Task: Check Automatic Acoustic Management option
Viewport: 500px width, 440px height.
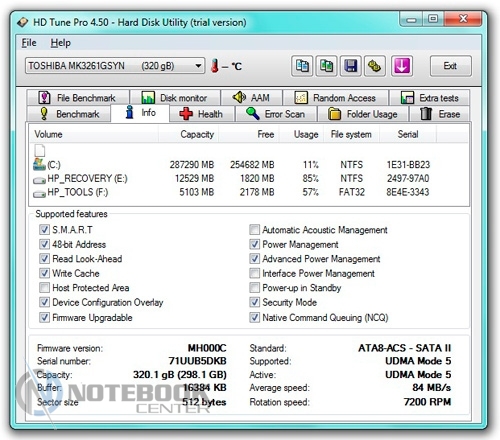Action: tap(254, 229)
